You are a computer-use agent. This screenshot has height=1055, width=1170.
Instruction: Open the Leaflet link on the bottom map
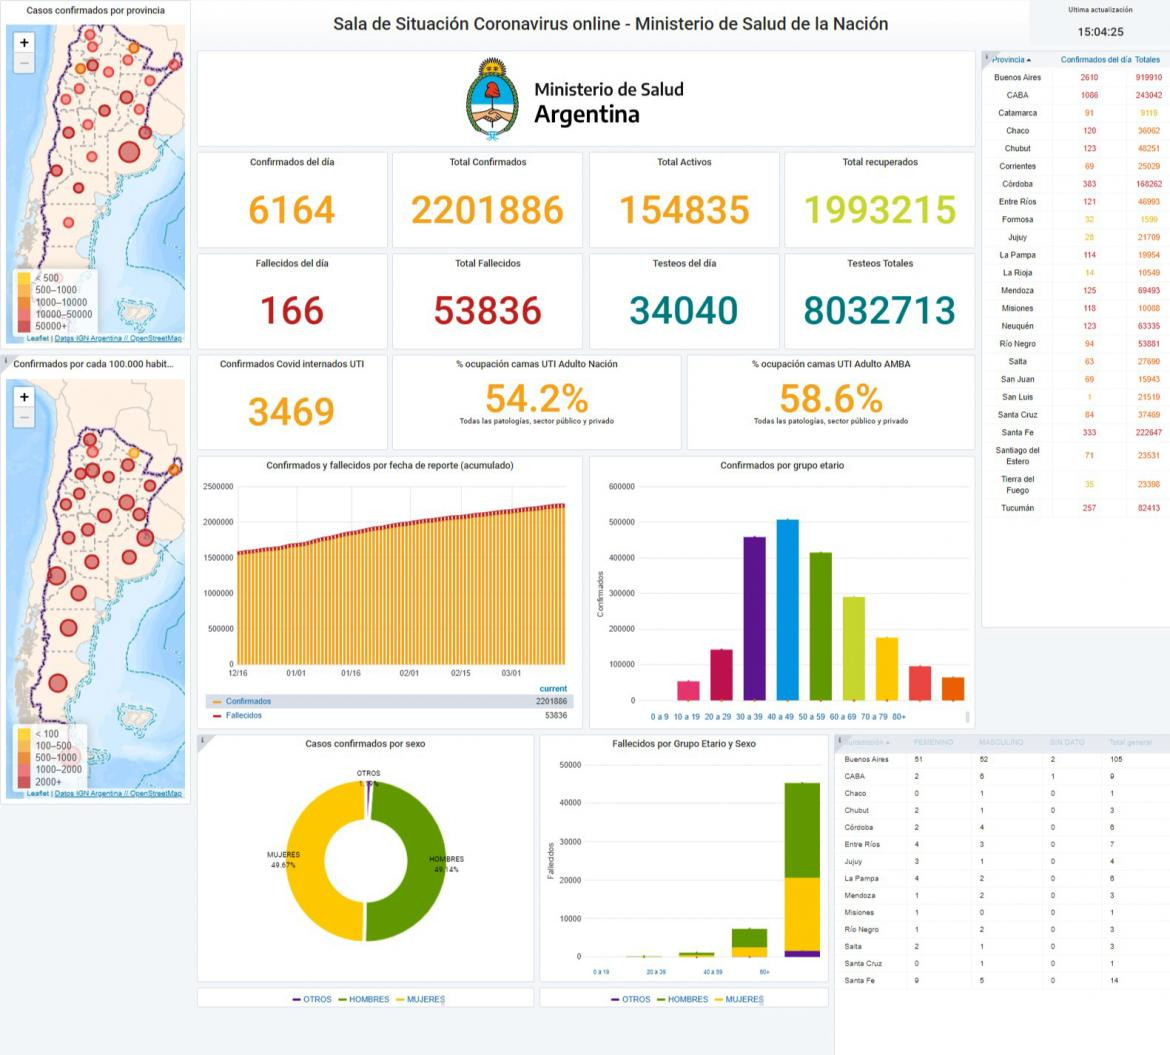38,794
